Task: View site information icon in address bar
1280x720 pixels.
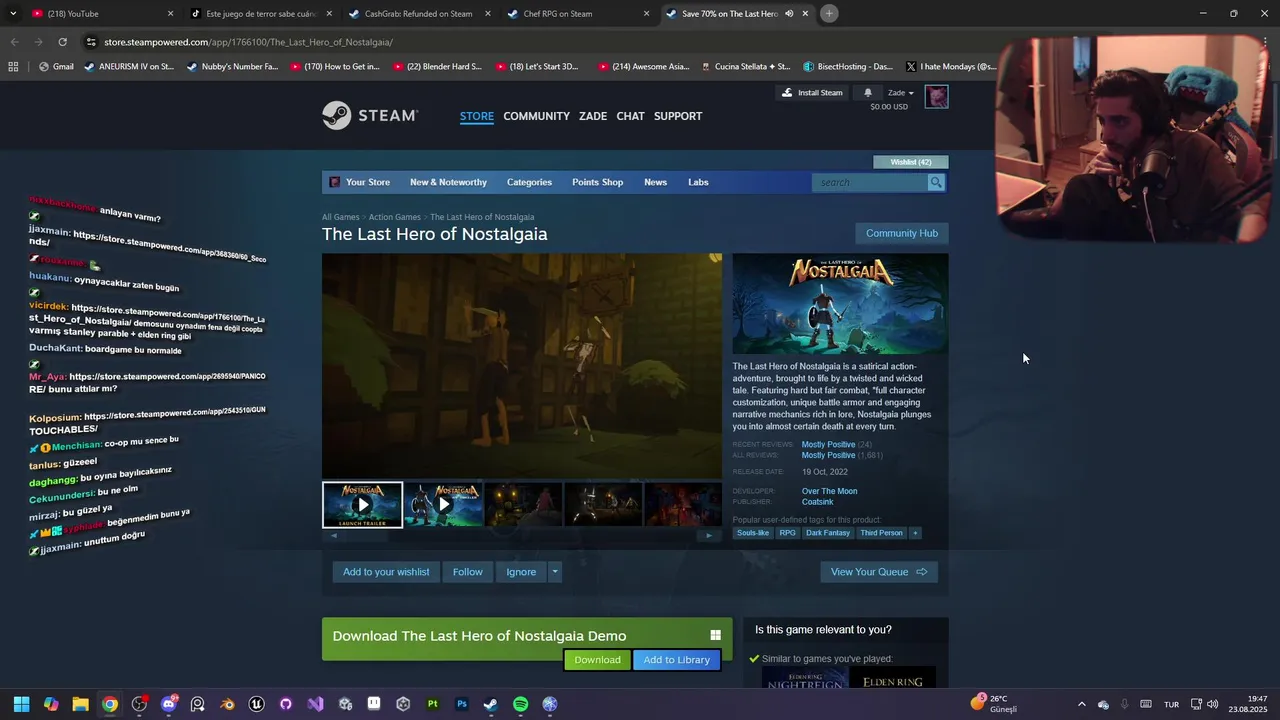Action: (x=91, y=42)
